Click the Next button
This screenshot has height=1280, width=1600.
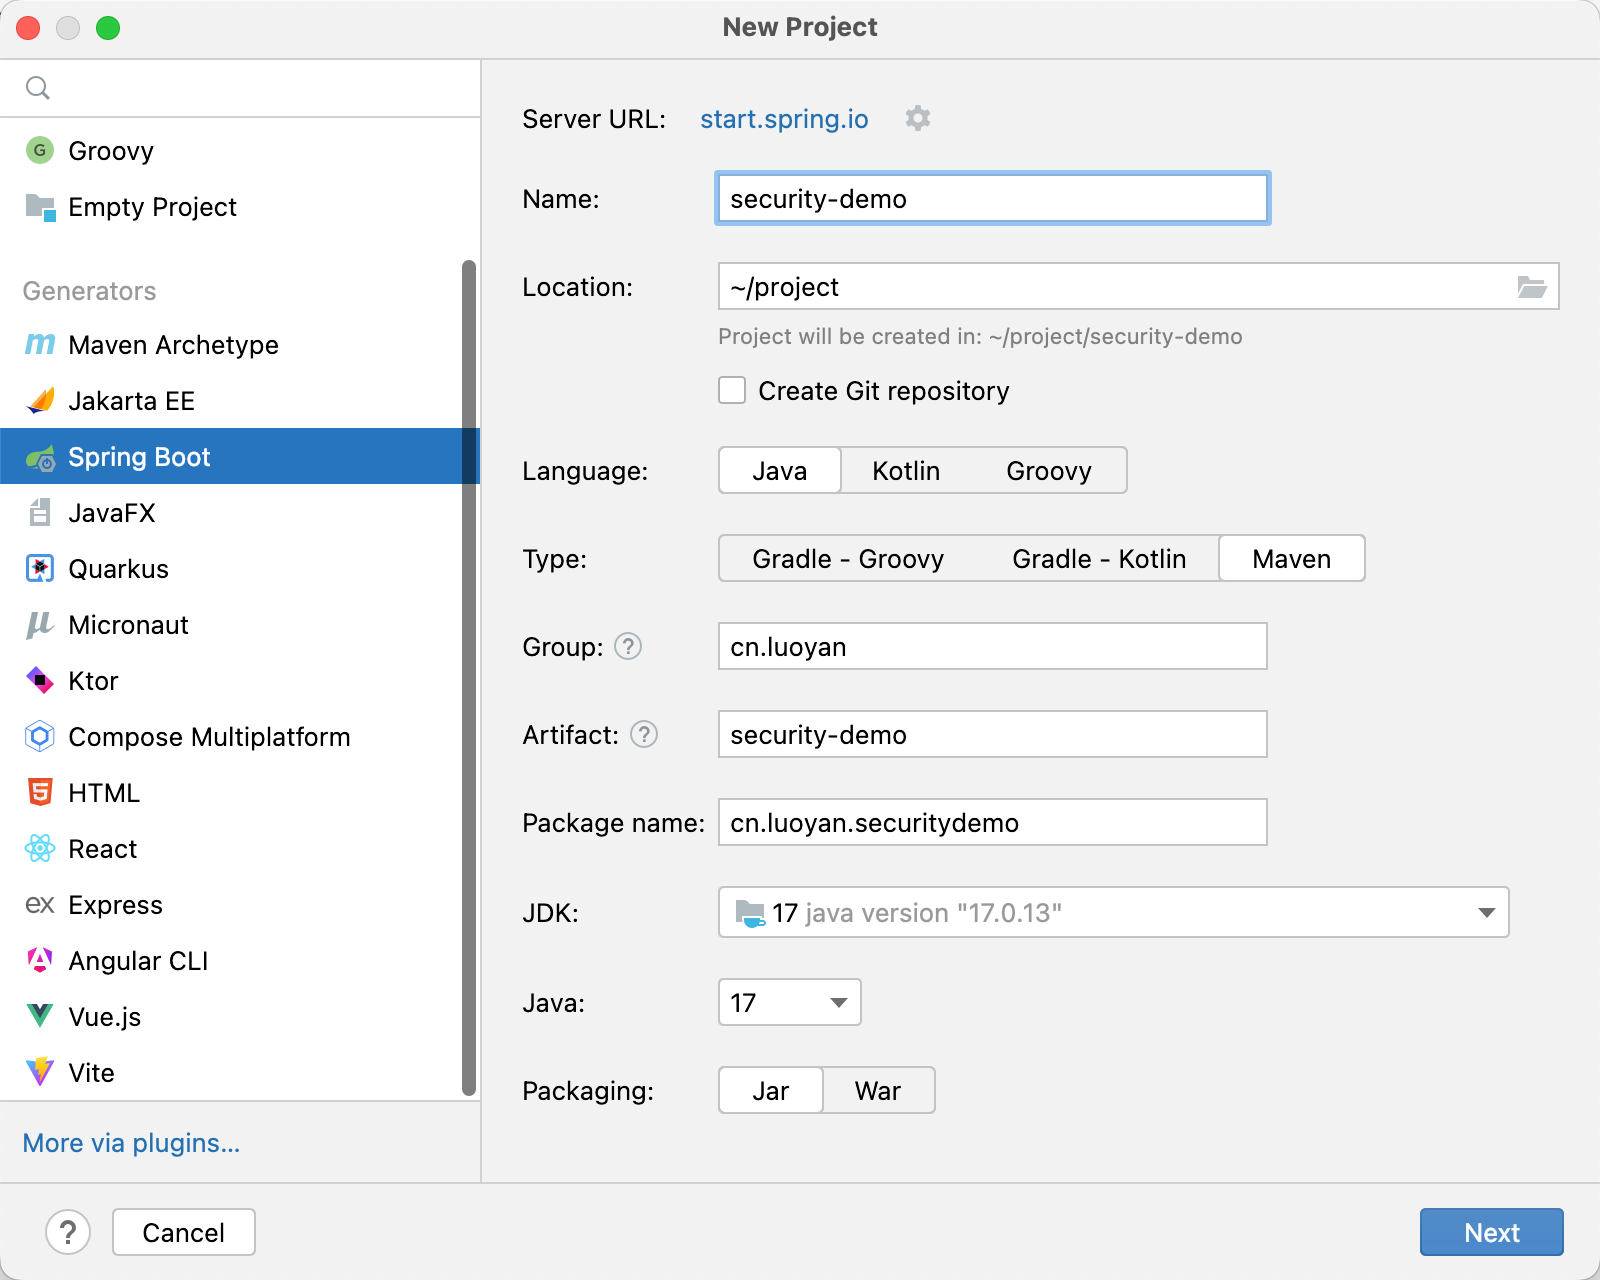pos(1492,1232)
